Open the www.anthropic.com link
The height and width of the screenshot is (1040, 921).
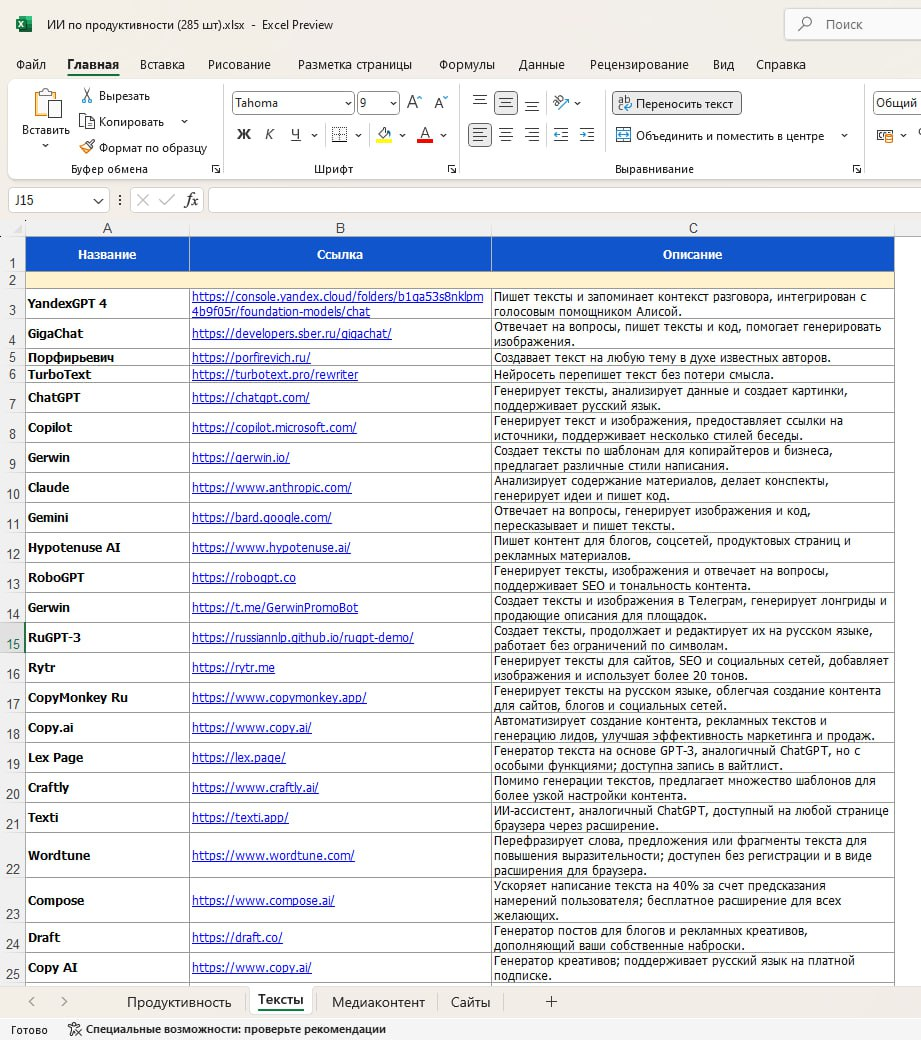[x=271, y=488]
